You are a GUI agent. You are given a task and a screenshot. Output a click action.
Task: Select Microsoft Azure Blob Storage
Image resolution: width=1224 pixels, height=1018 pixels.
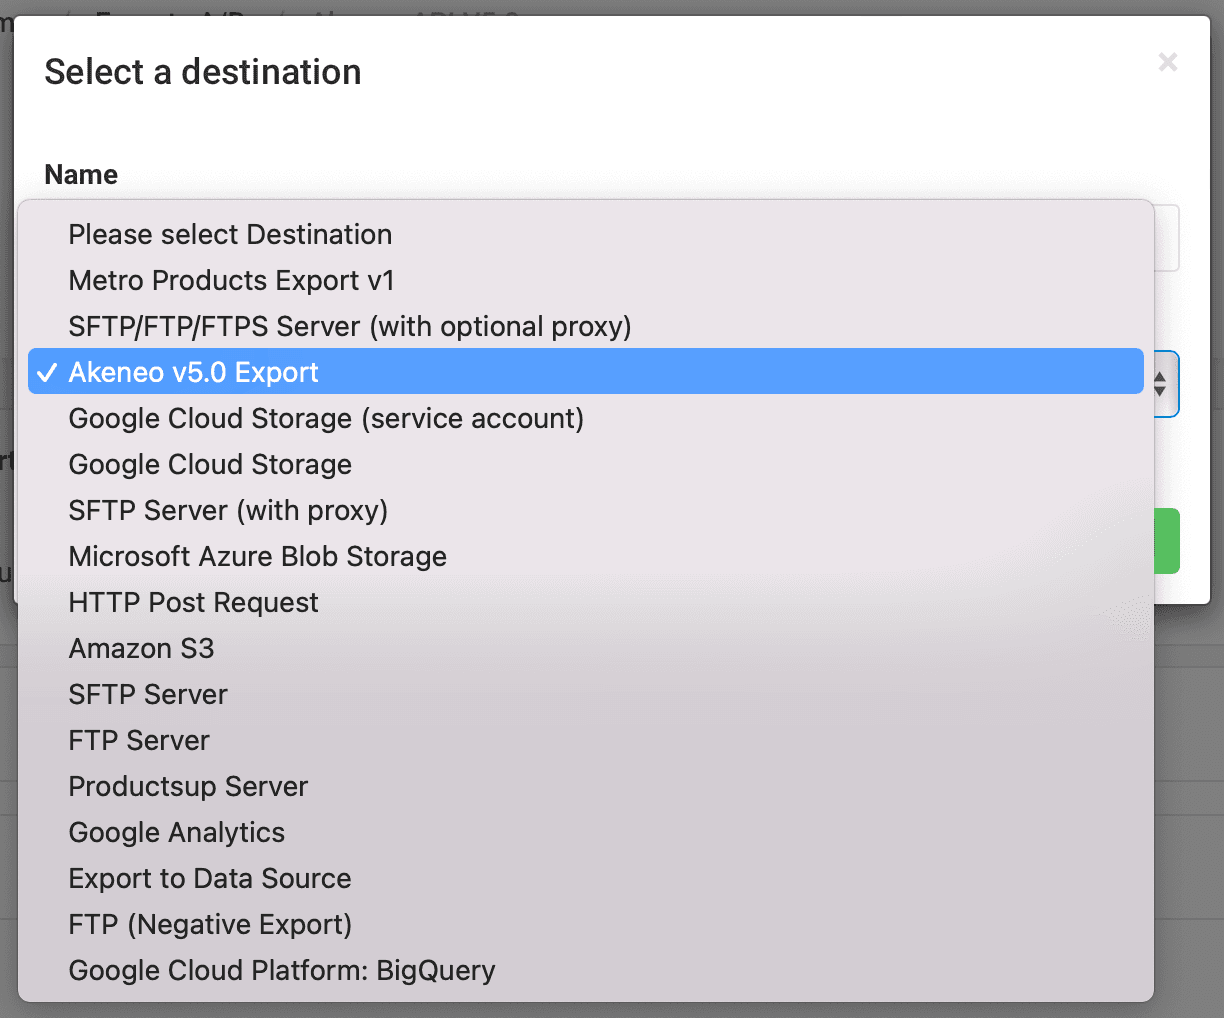tap(257, 556)
